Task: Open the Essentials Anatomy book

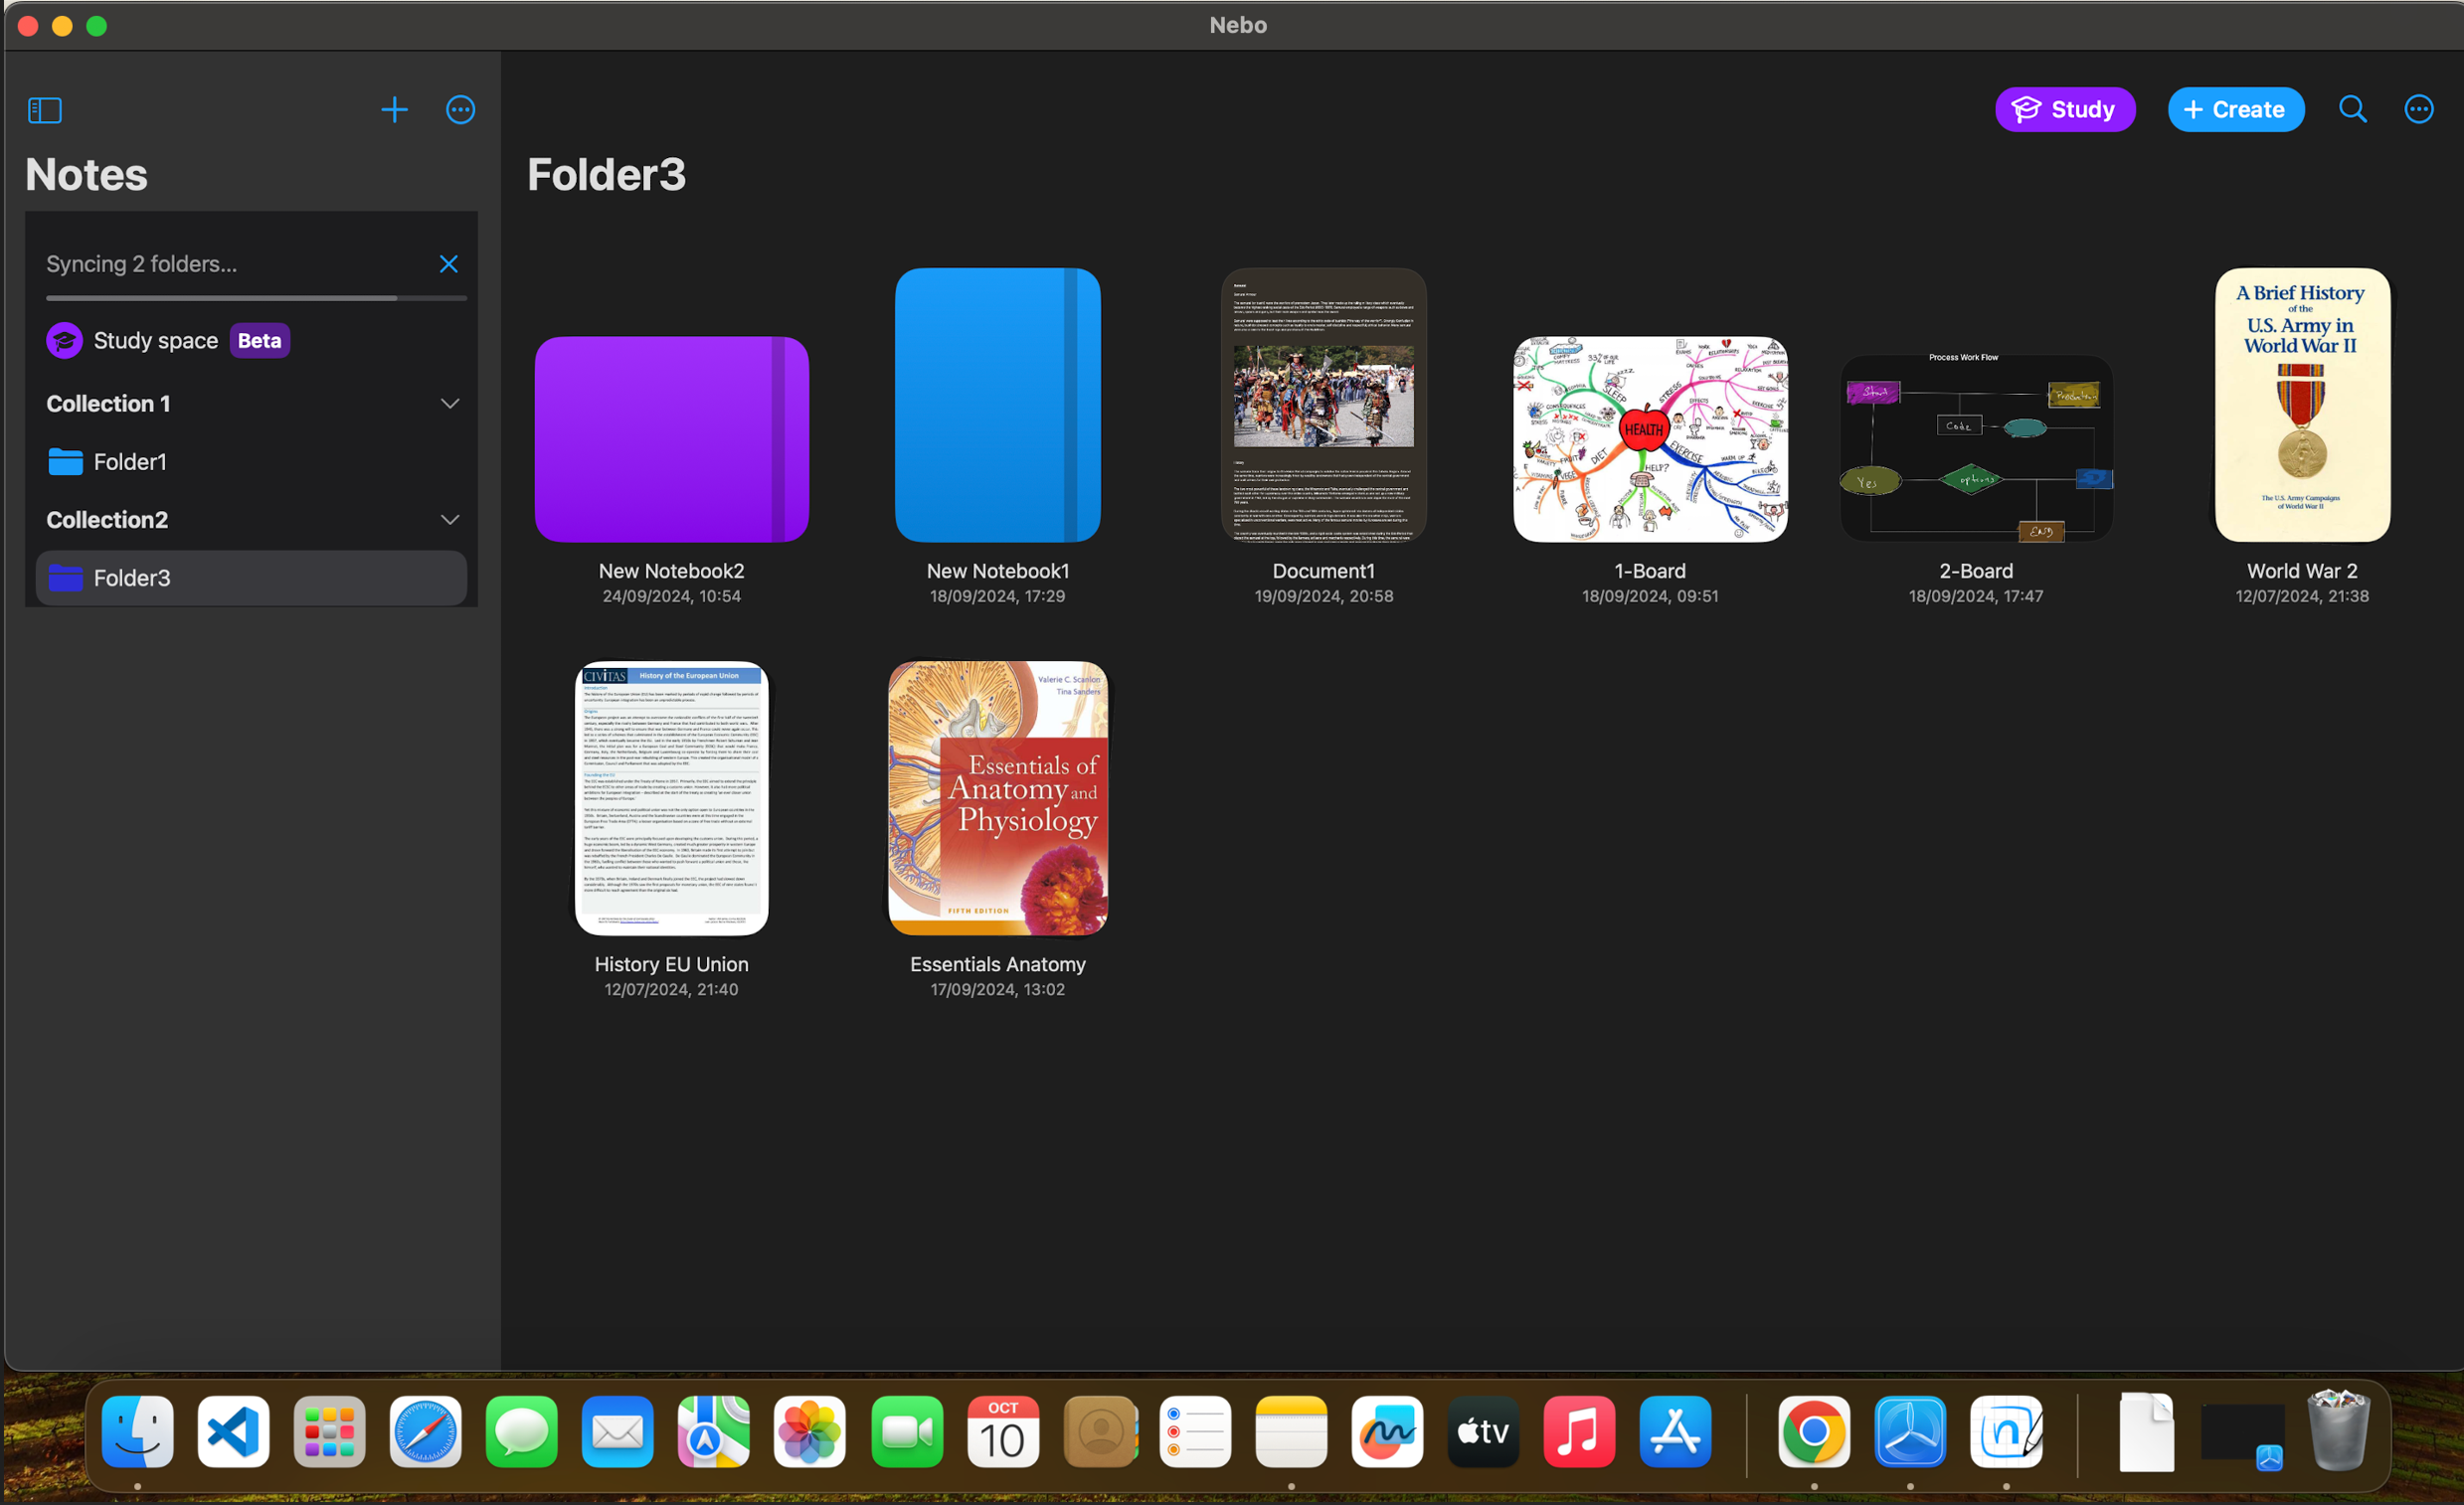Action: click(997, 798)
